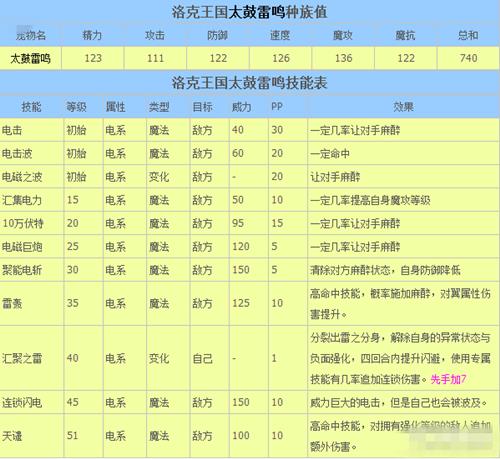Click the 洛克王国太鼓雷鸣种族值 title
500x459 pixels.
249,12
